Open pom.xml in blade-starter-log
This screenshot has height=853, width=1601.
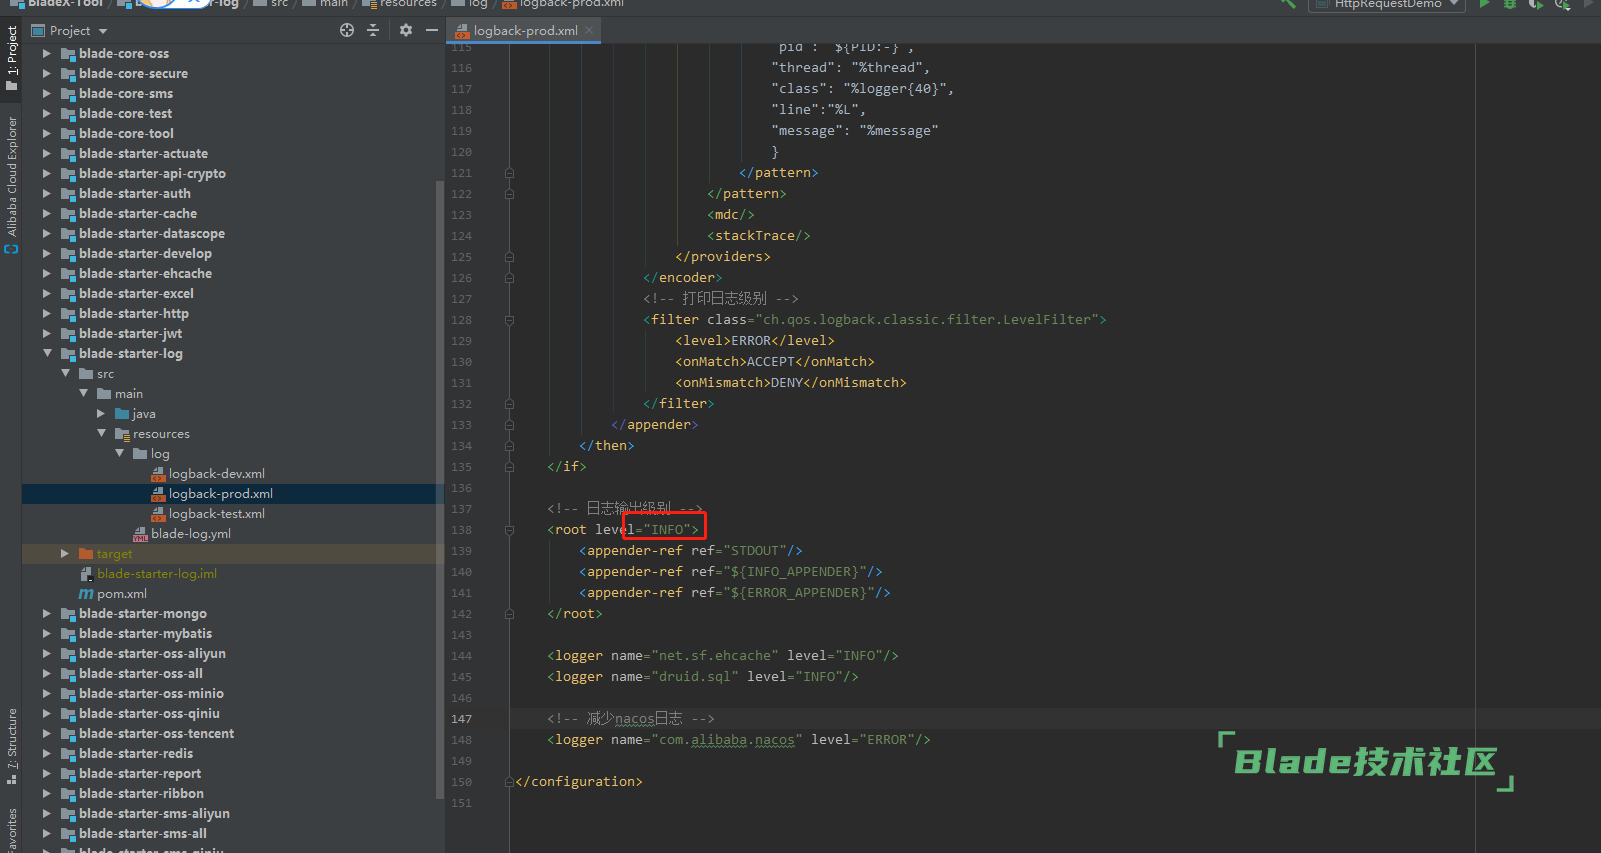point(121,593)
